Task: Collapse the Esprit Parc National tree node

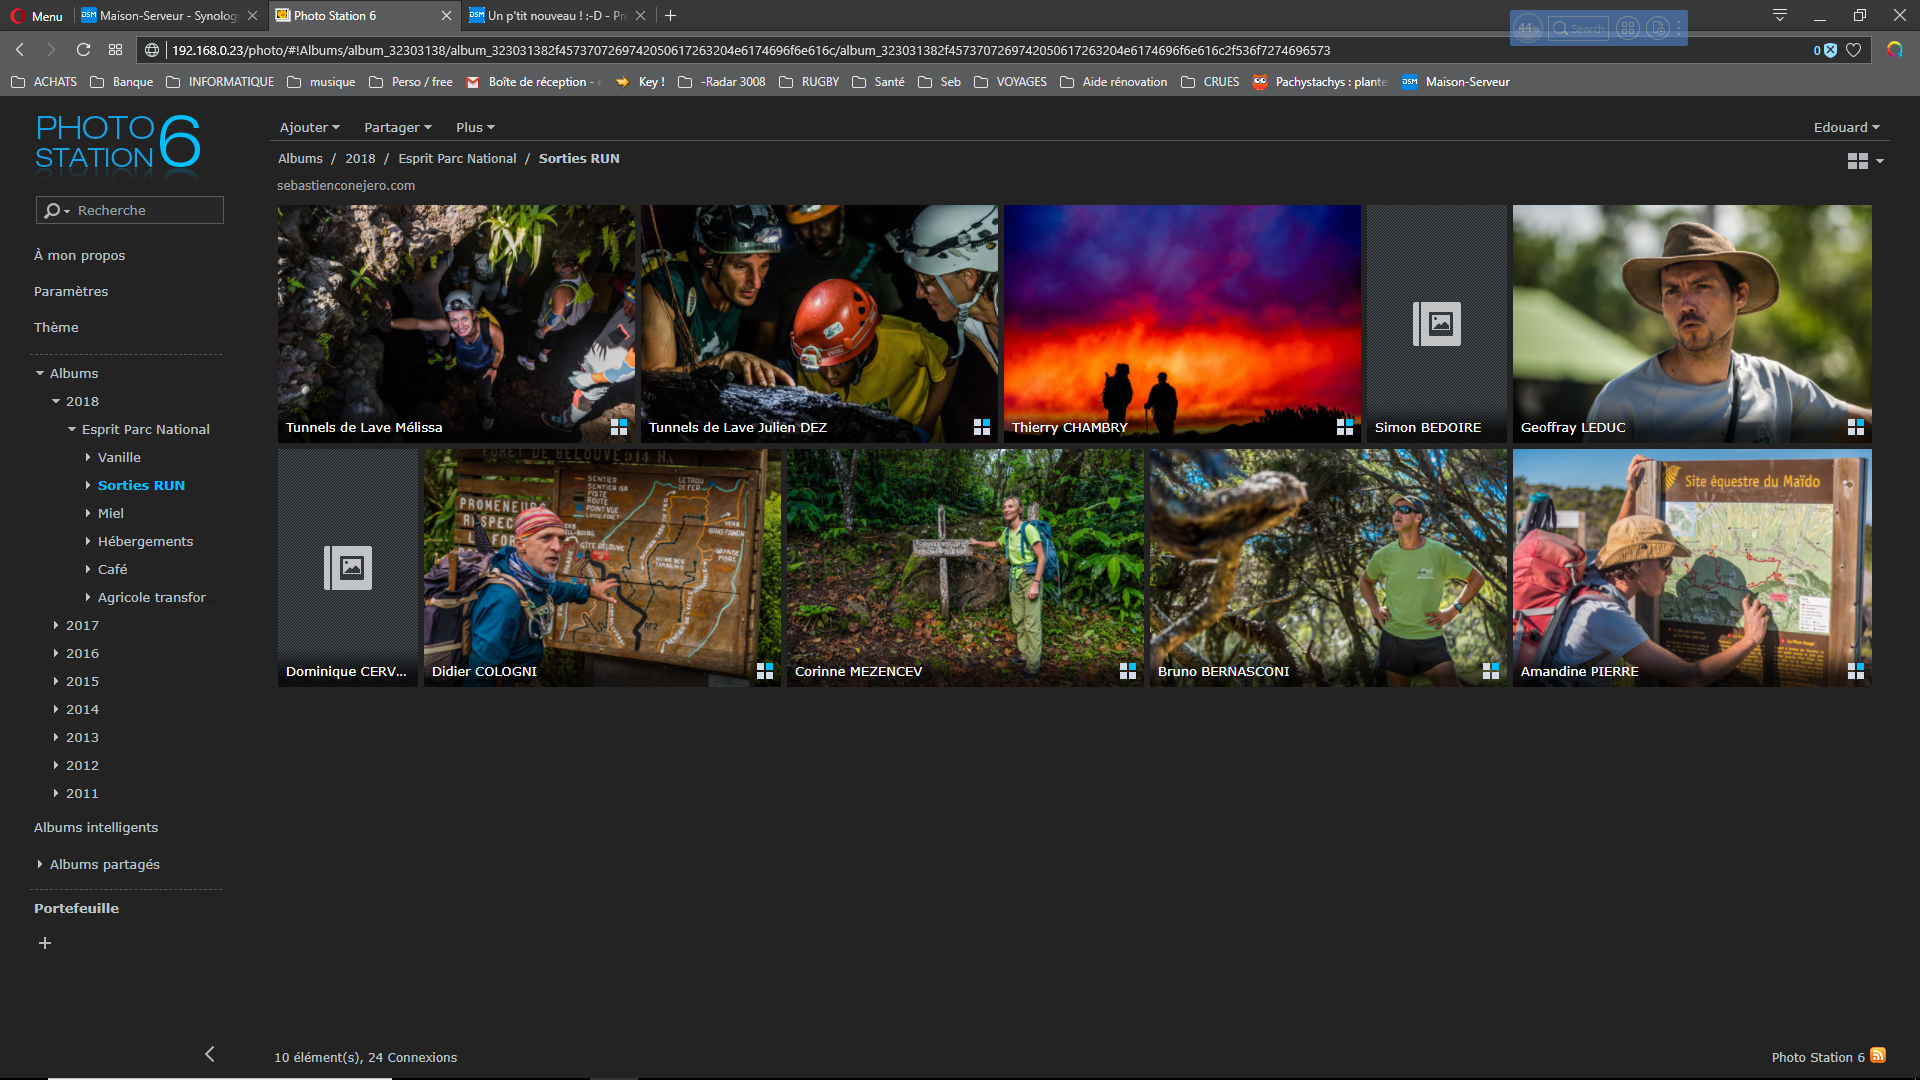Action: tap(72, 429)
